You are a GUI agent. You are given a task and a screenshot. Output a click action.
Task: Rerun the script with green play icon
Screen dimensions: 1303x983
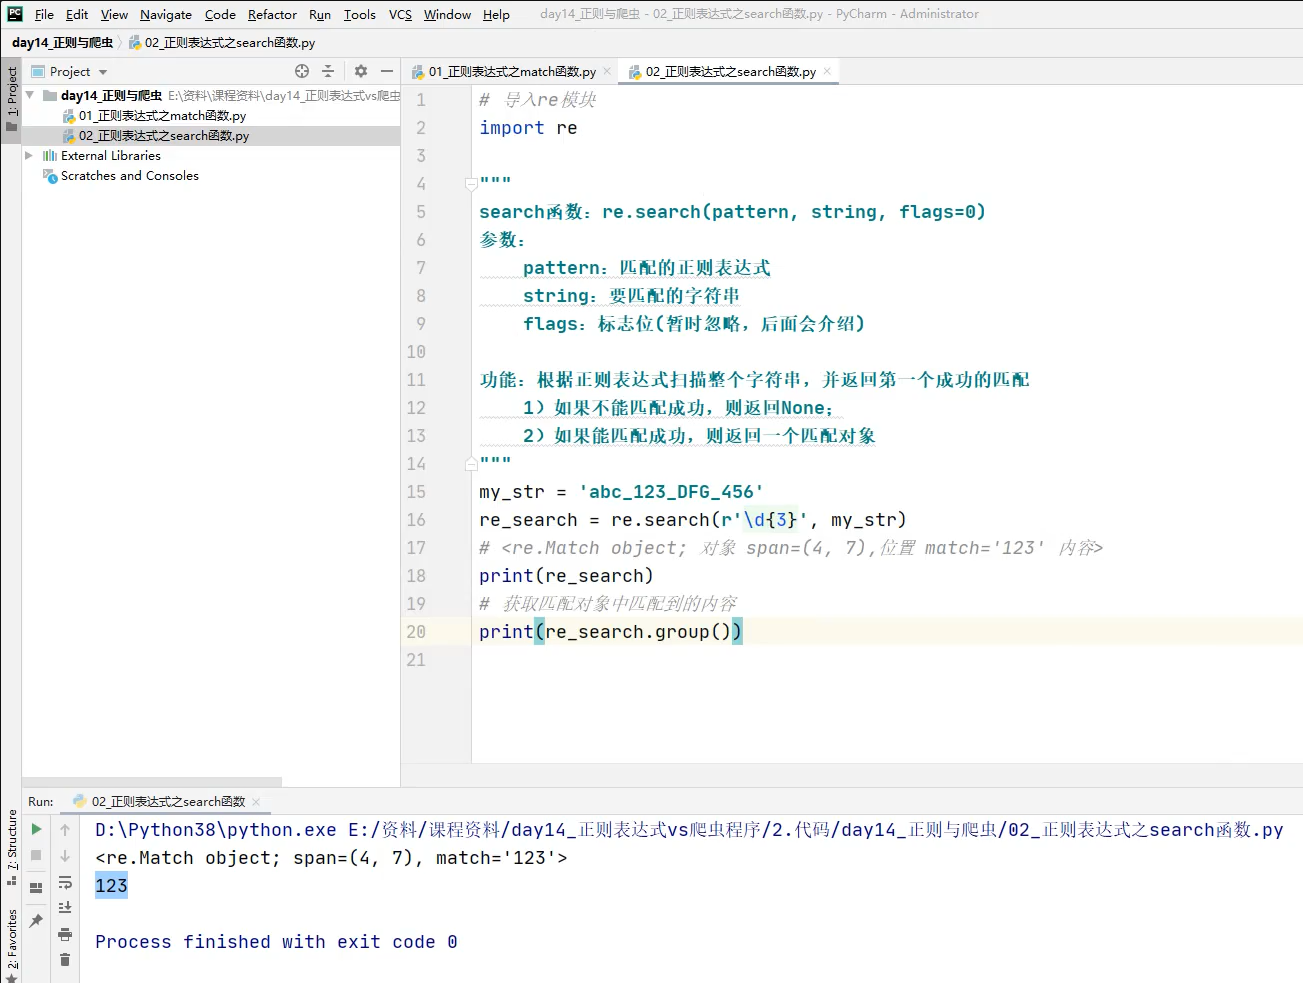coord(36,829)
